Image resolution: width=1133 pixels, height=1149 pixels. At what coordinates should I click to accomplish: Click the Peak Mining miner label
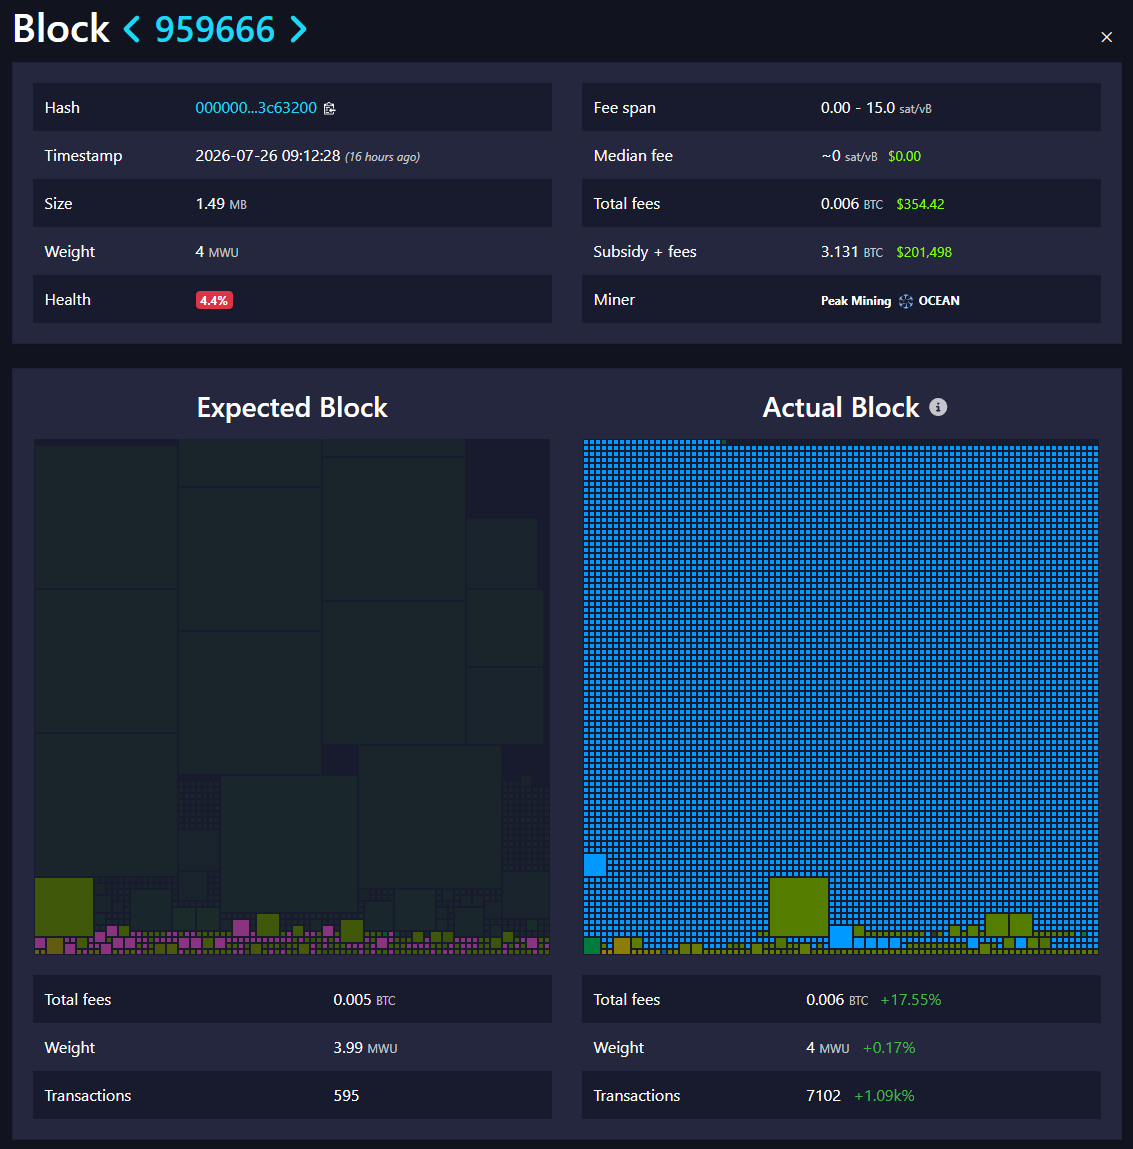click(x=855, y=300)
